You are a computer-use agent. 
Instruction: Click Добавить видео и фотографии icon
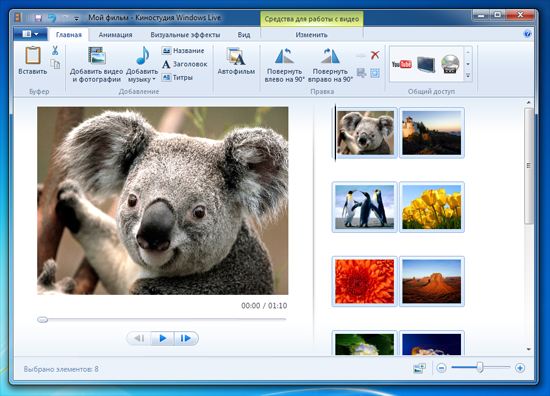[x=96, y=55]
